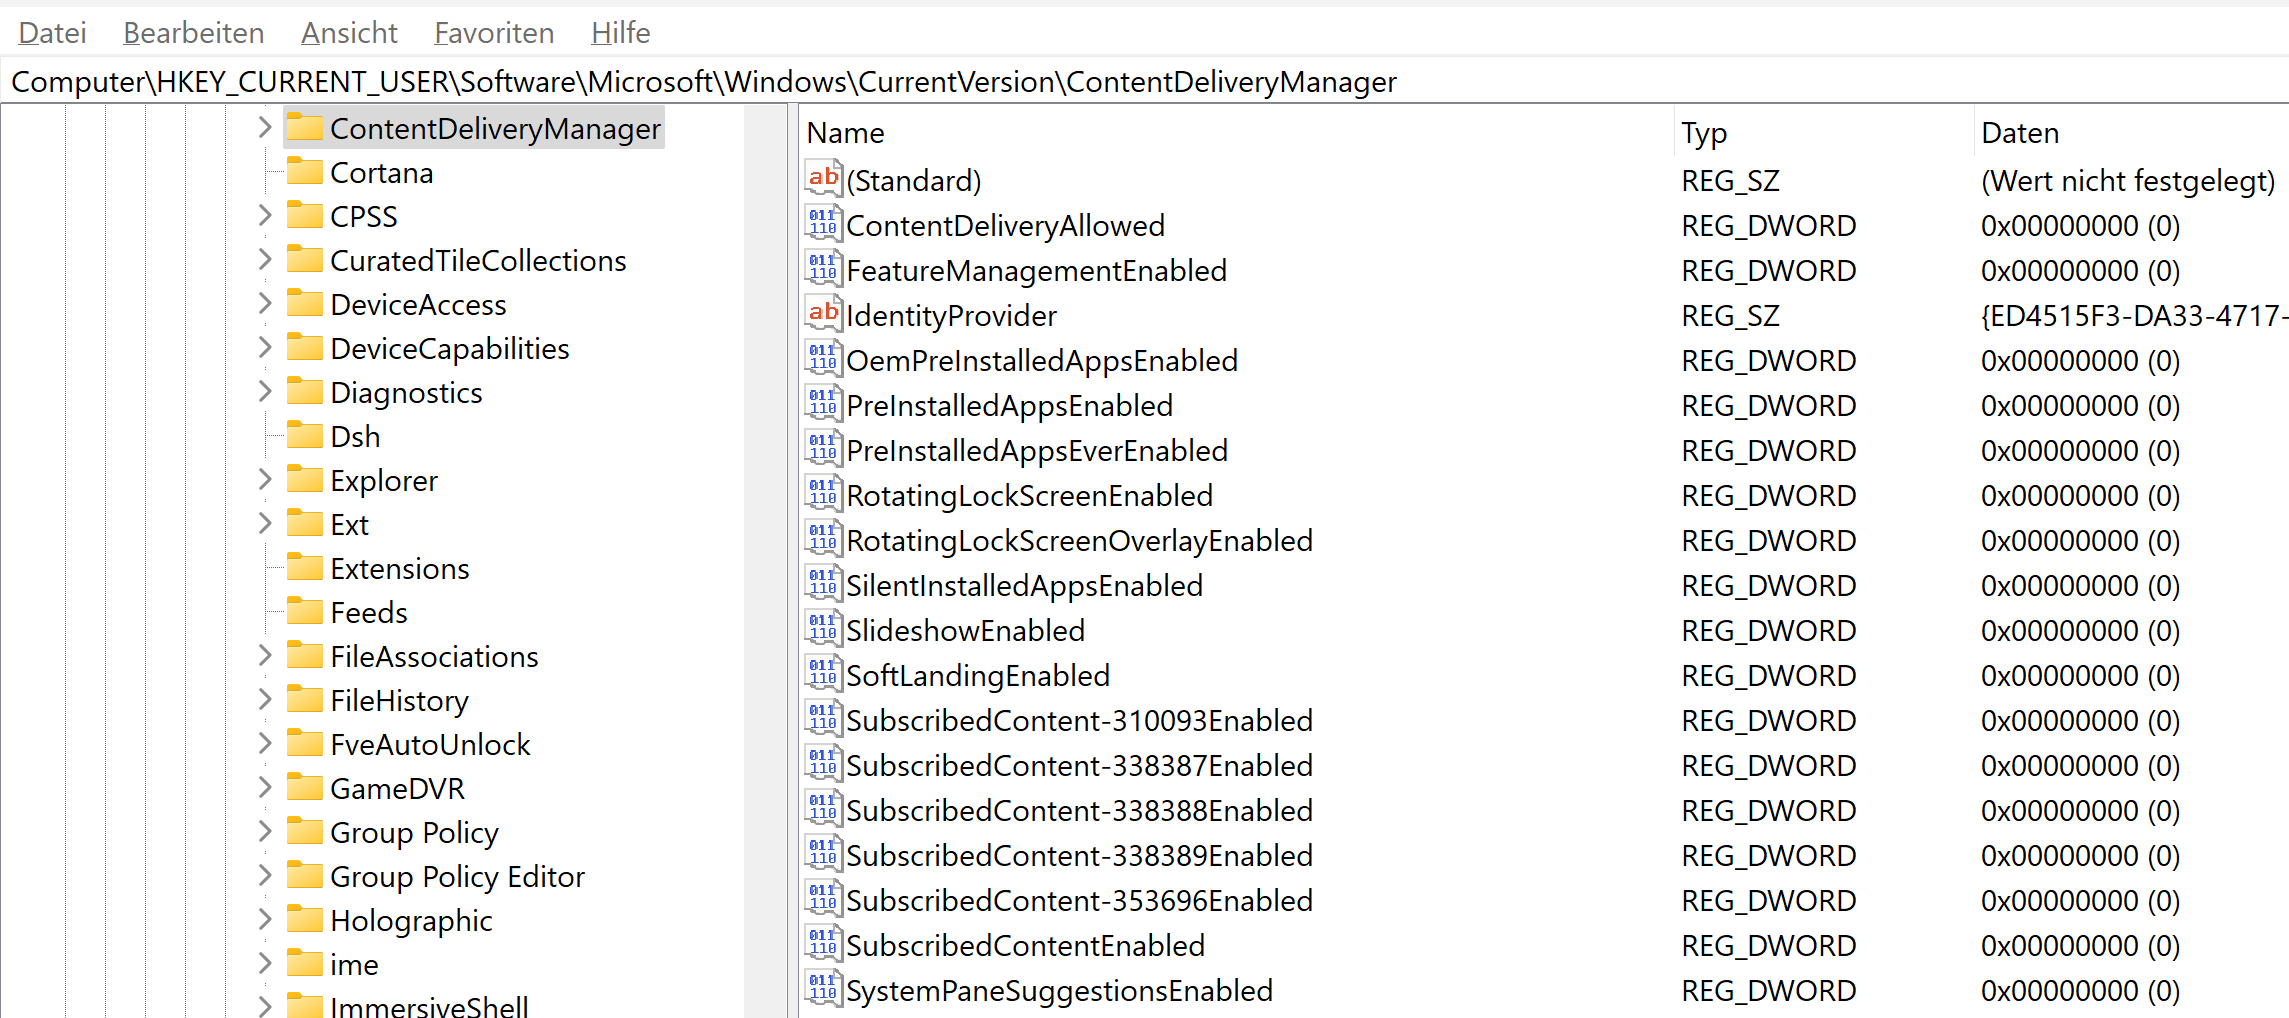Click the tree pane vertical scrollbar

765,560
